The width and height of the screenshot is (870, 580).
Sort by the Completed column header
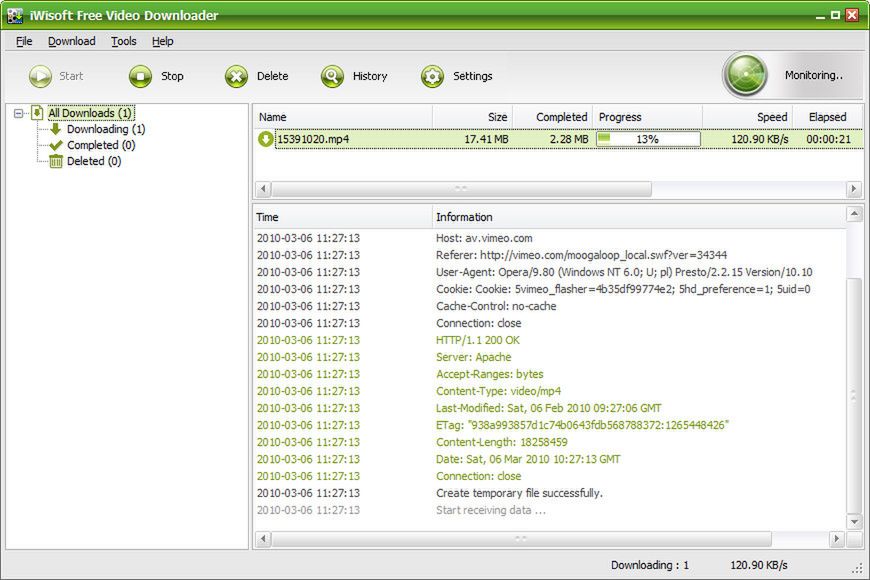[553, 117]
